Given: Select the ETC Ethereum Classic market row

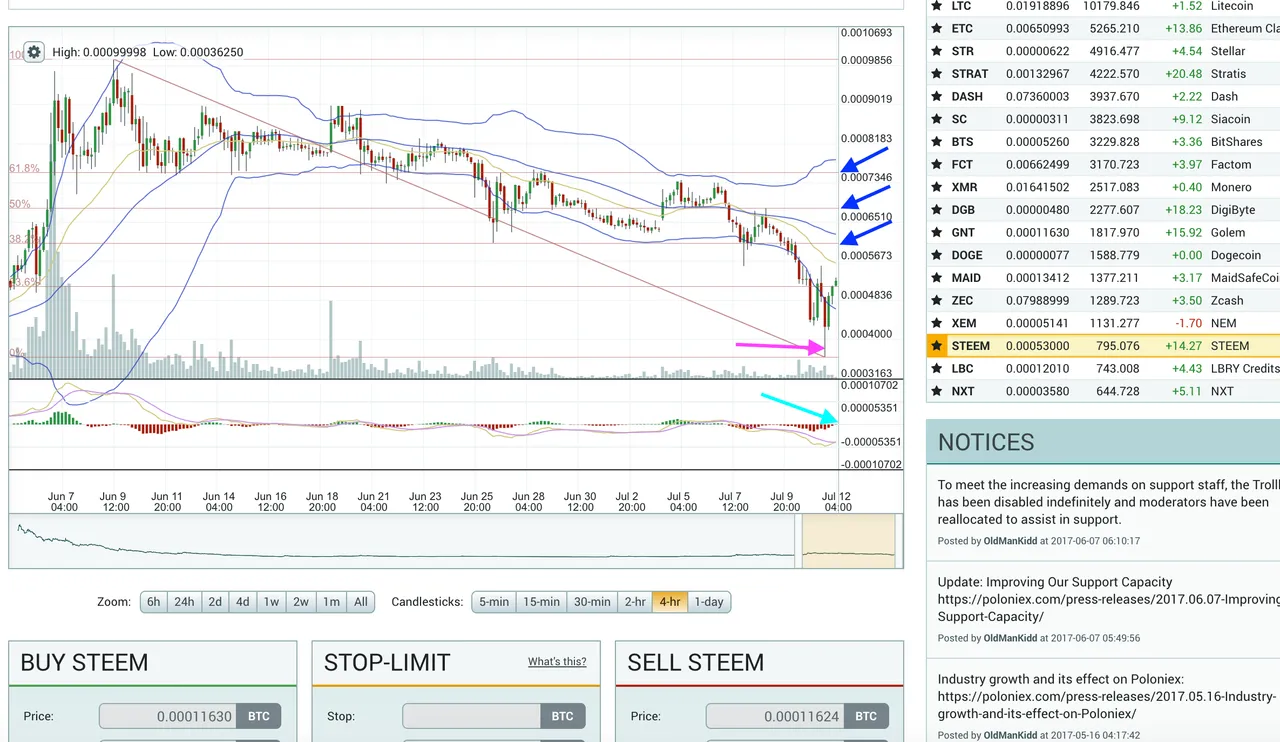Looking at the screenshot, I should 1103,29.
